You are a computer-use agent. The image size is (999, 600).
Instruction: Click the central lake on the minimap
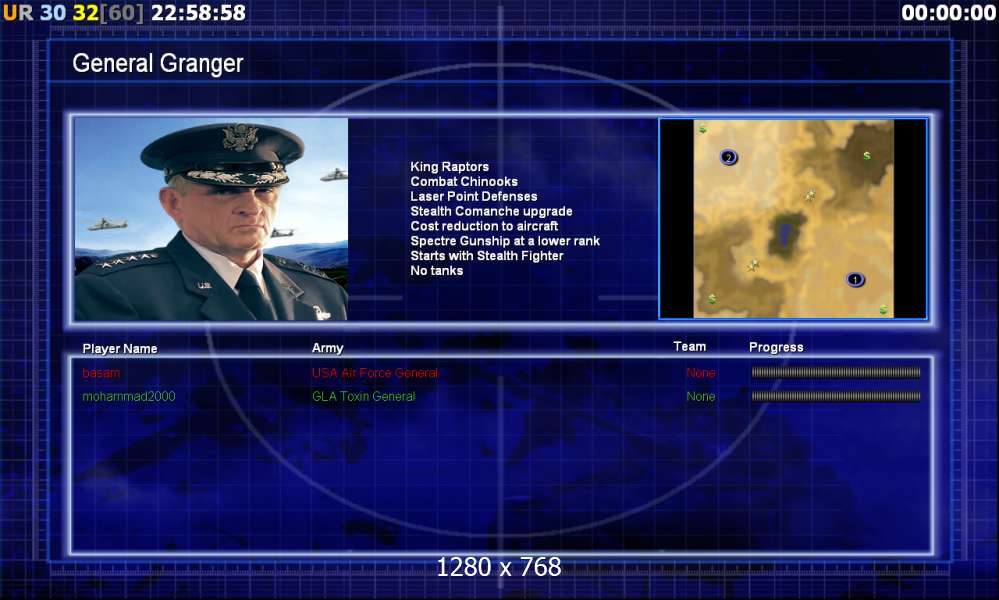(784, 236)
